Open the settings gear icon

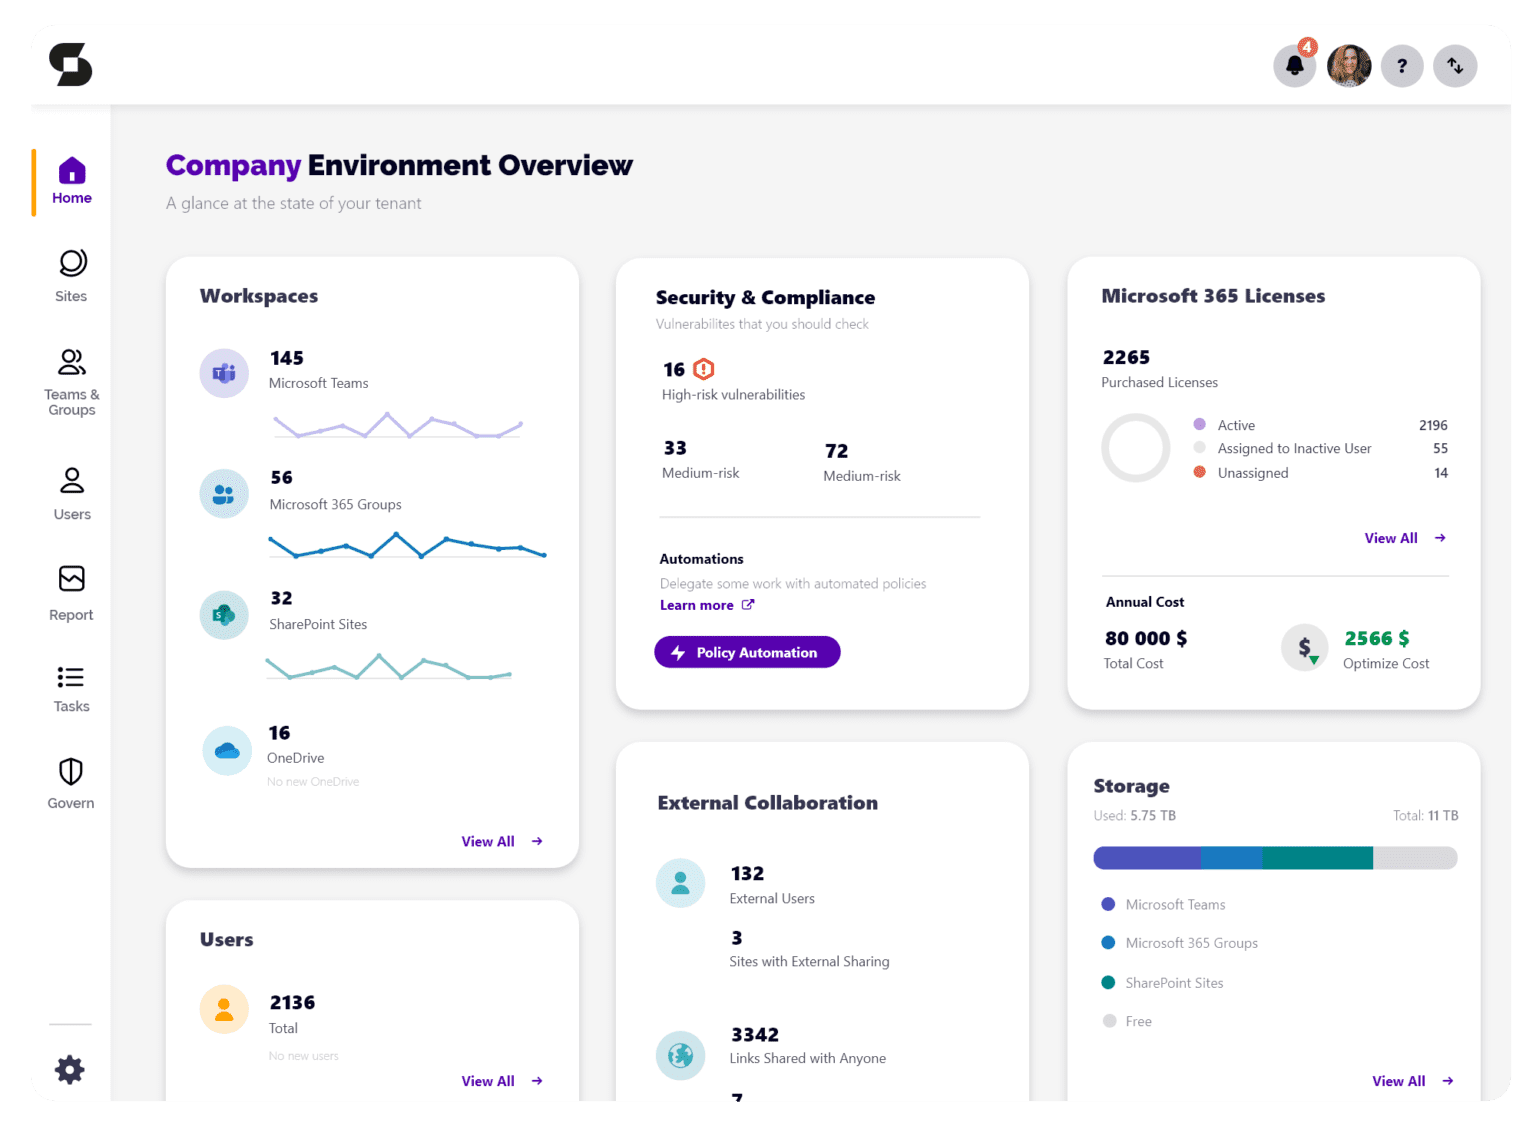[70, 1070]
